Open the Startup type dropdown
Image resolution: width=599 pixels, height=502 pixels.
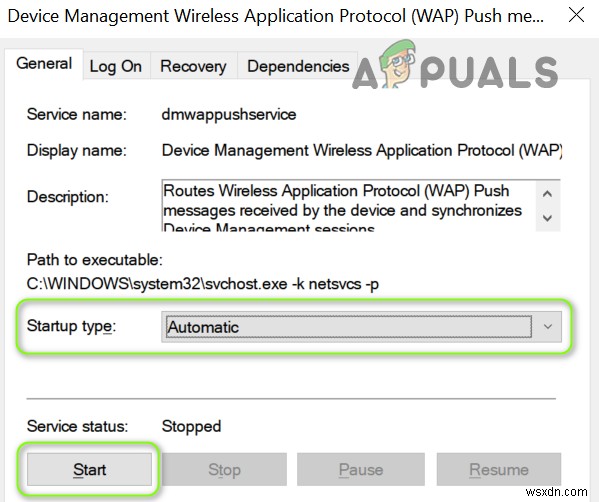pos(361,327)
